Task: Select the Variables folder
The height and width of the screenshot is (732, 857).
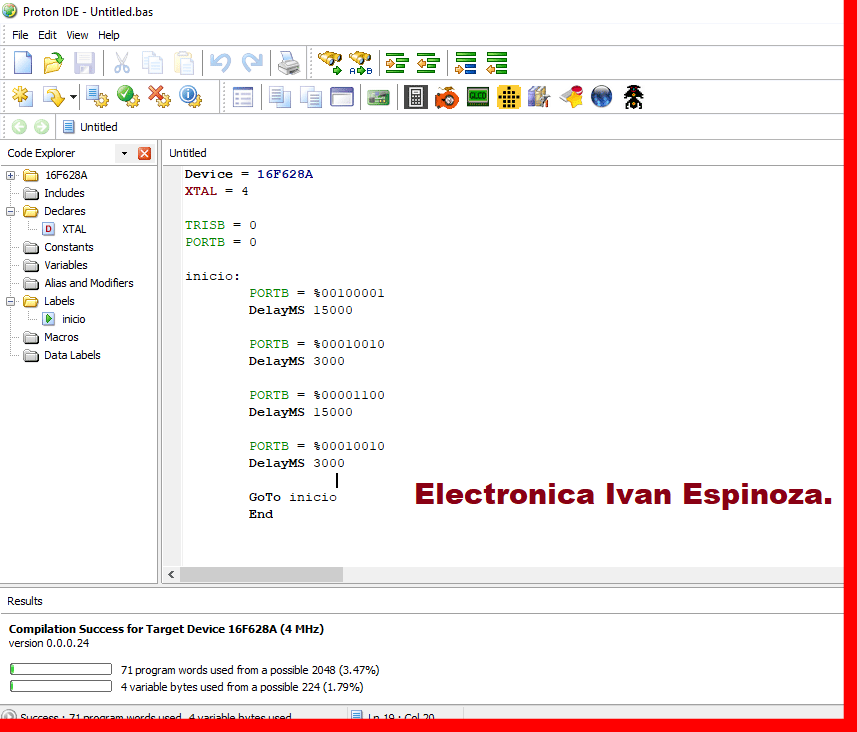Action: click(56, 266)
